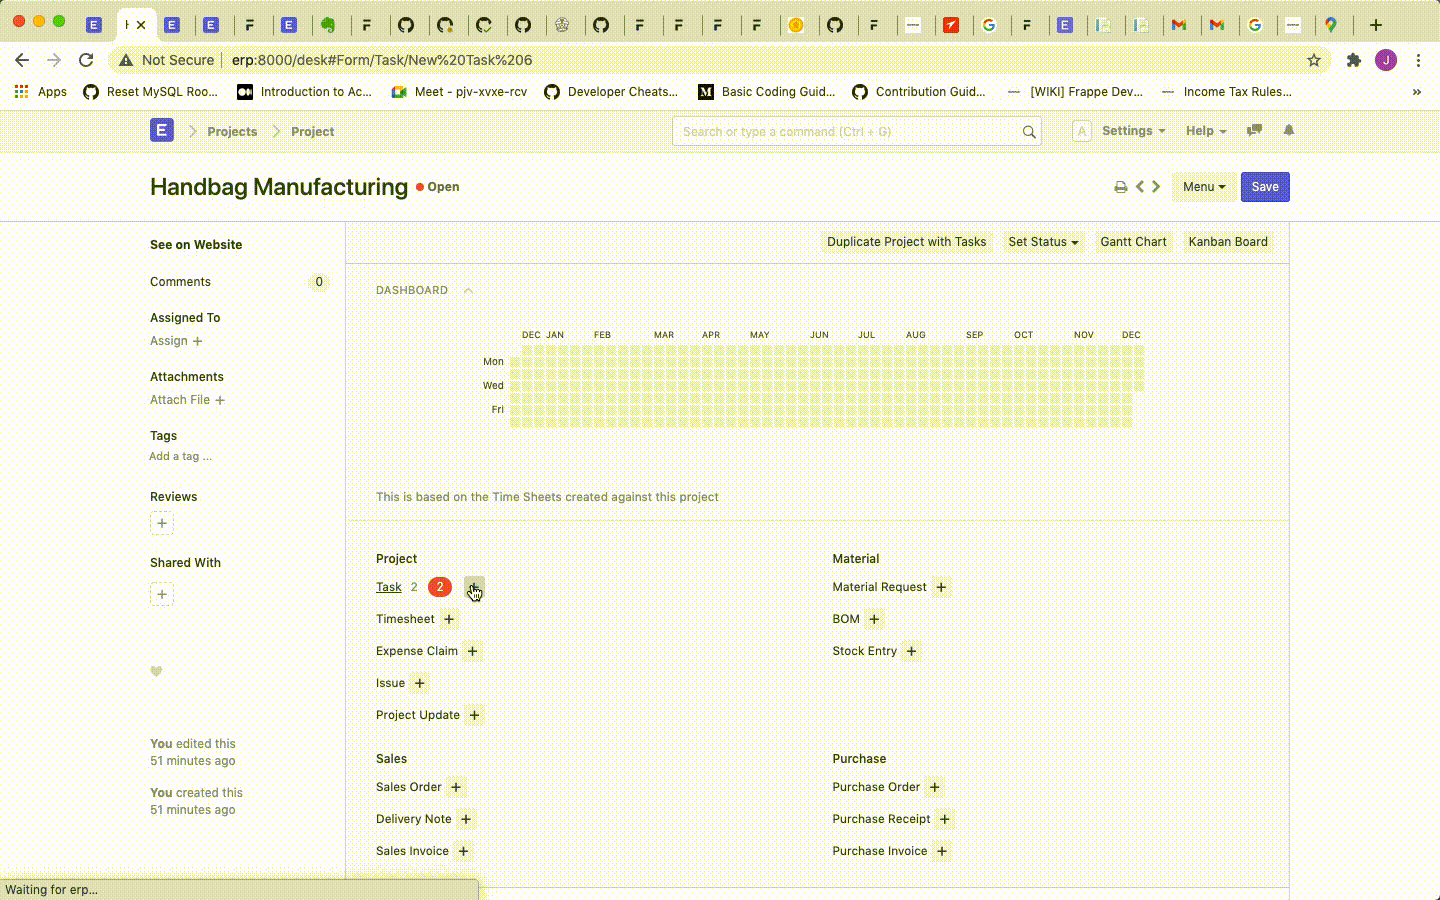Viewport: 1440px width, 900px height.
Task: Open the print view icon
Action: [1120, 187]
